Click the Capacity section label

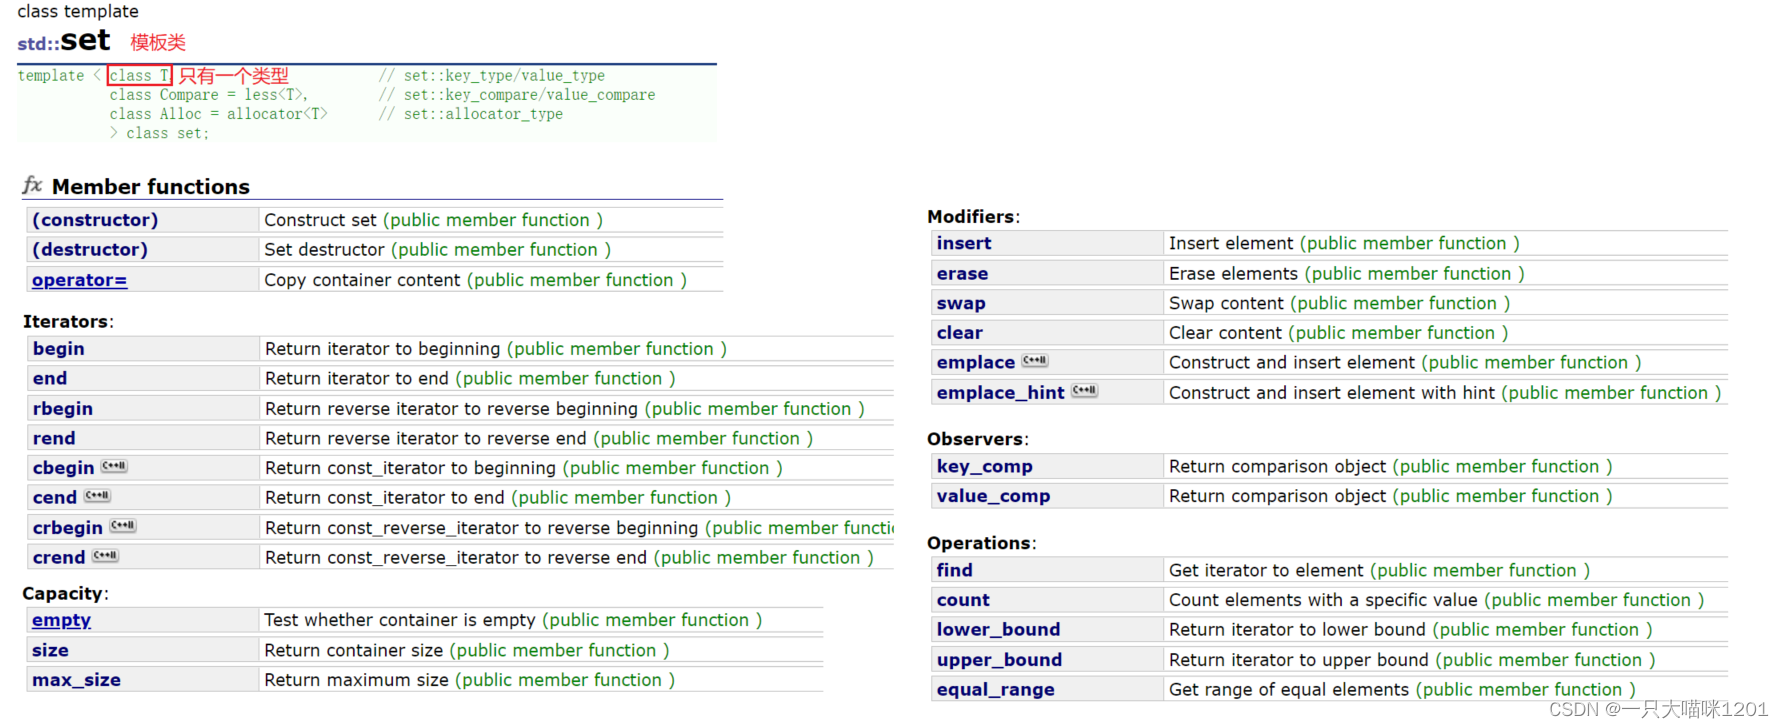pyautogui.click(x=65, y=594)
